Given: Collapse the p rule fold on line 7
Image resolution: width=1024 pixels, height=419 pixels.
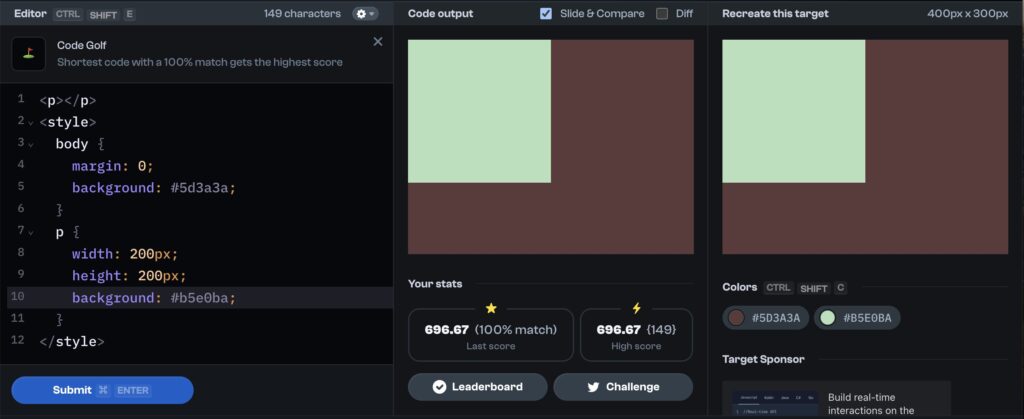Looking at the screenshot, I should [30, 232].
